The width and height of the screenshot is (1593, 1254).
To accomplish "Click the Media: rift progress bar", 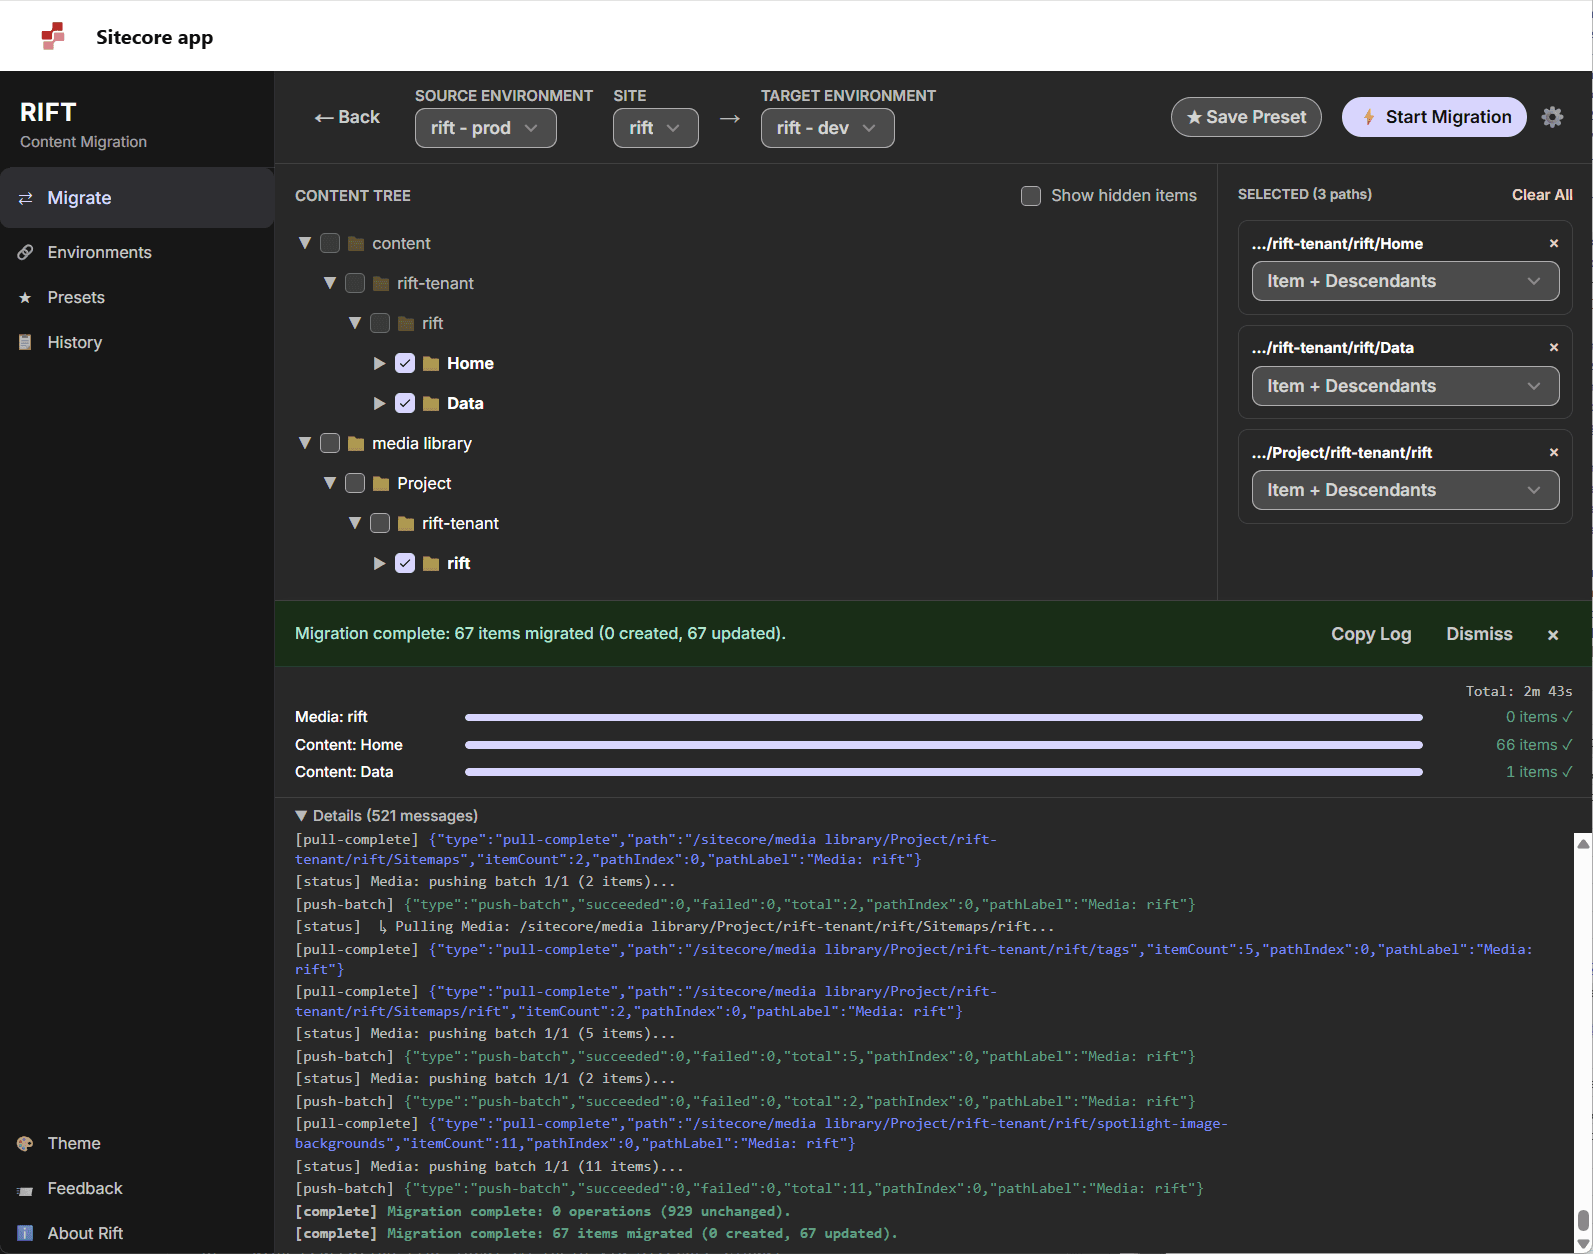I will click(944, 717).
